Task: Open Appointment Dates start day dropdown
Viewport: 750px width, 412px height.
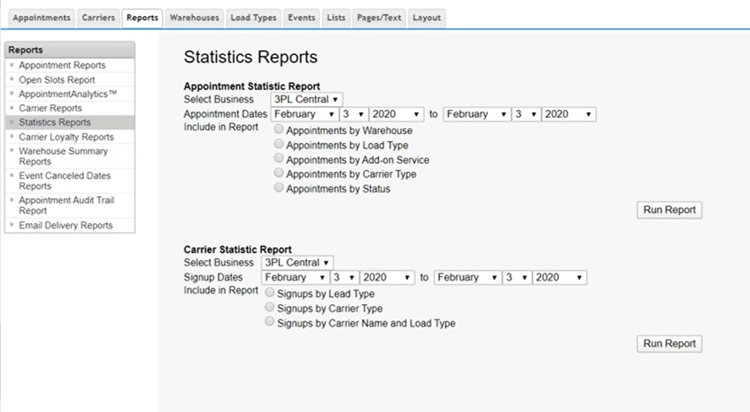Action: click(353, 114)
